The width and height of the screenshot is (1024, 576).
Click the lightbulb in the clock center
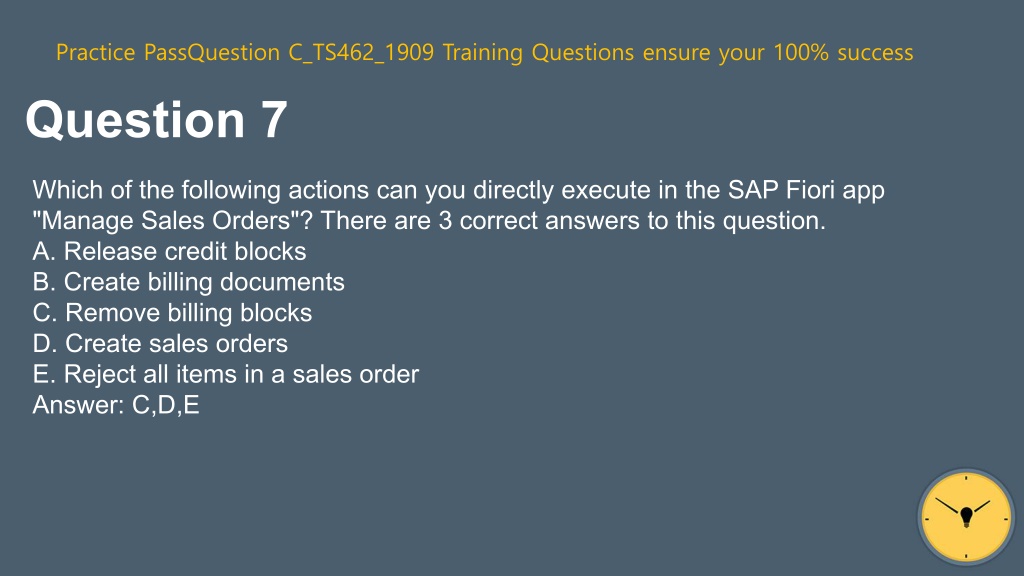tap(967, 517)
